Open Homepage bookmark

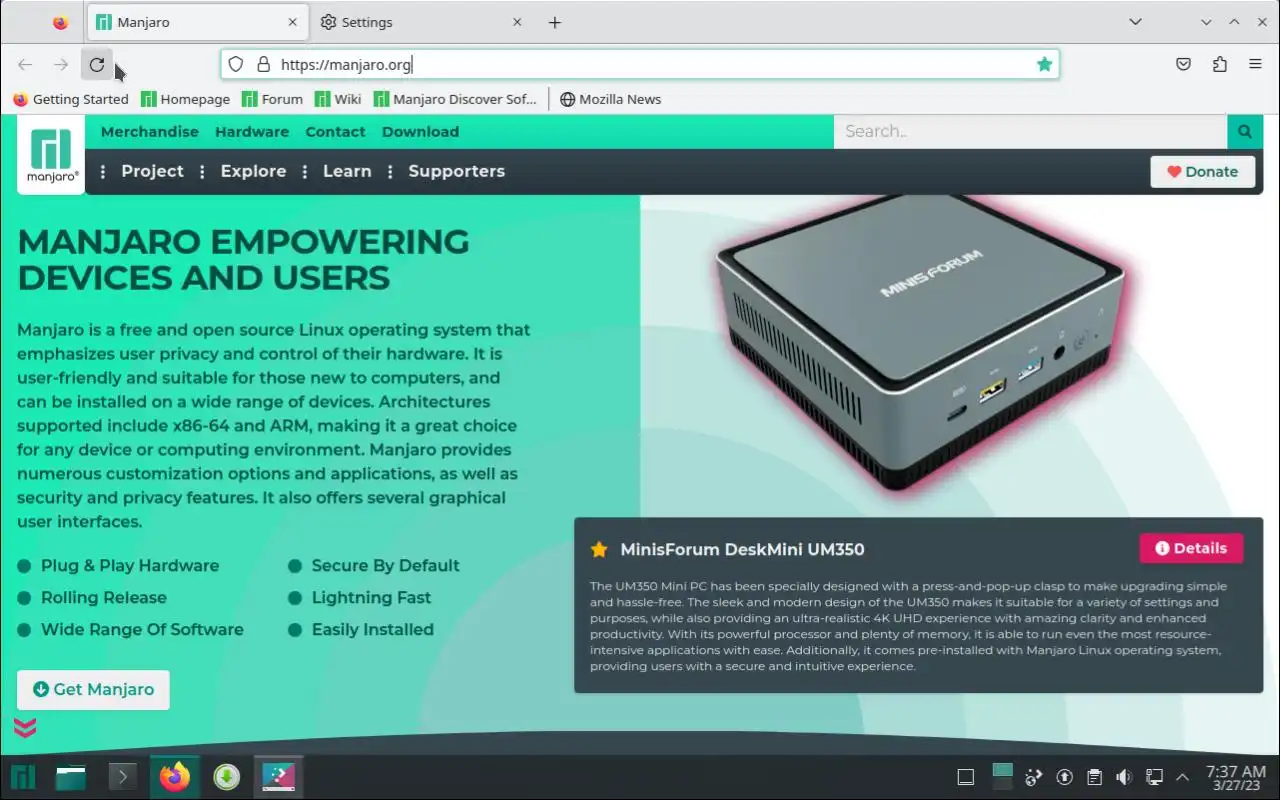186,99
